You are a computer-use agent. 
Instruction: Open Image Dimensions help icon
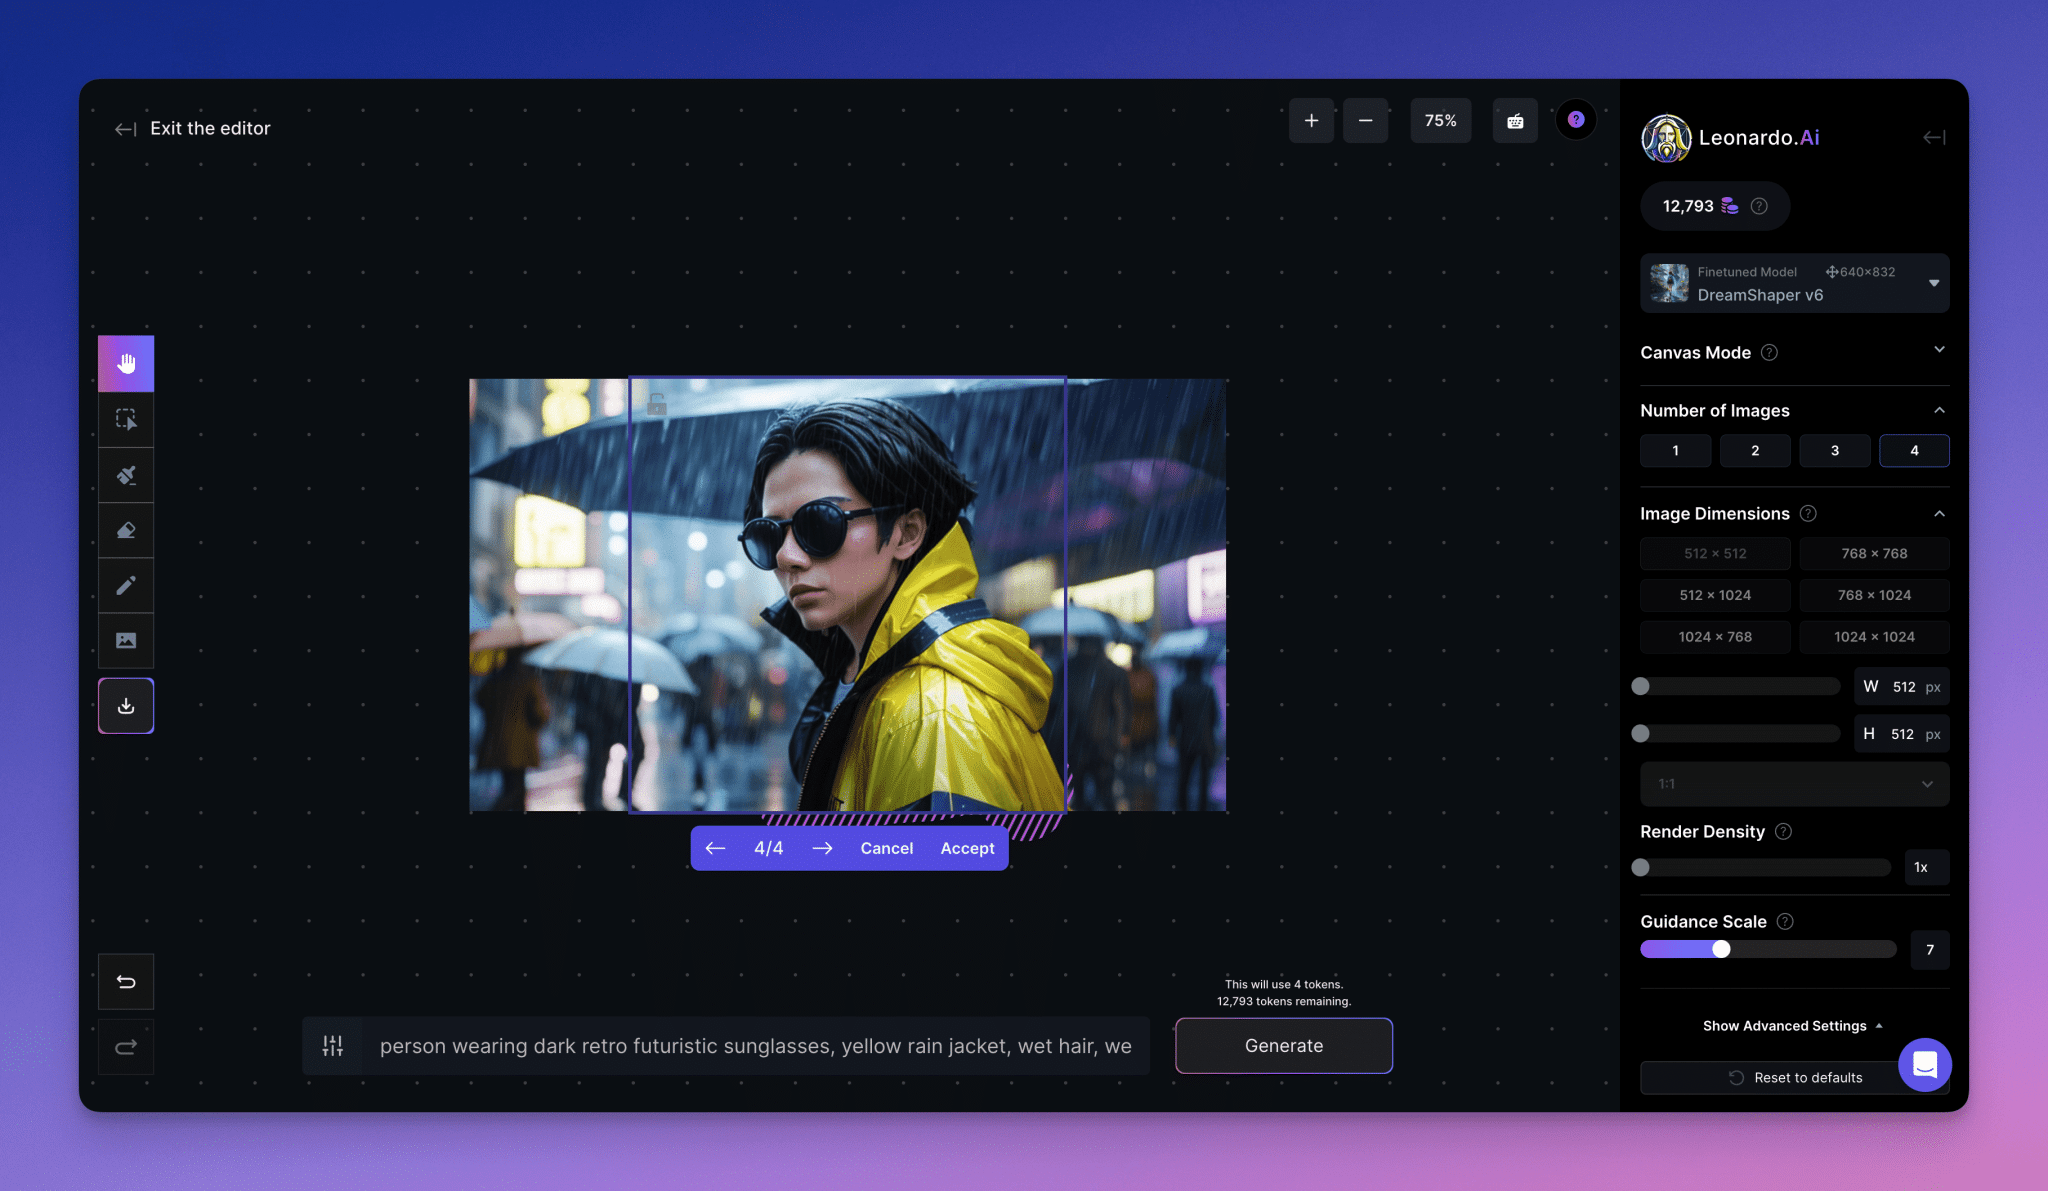(x=1808, y=513)
